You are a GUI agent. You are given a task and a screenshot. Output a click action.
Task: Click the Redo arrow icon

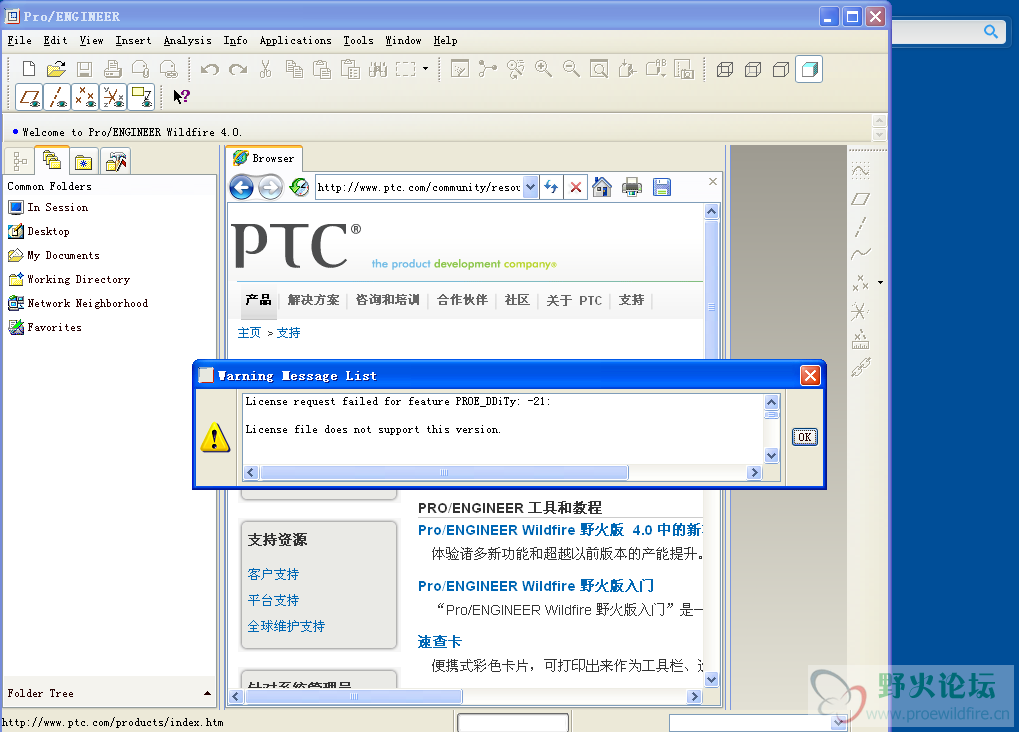click(238, 69)
